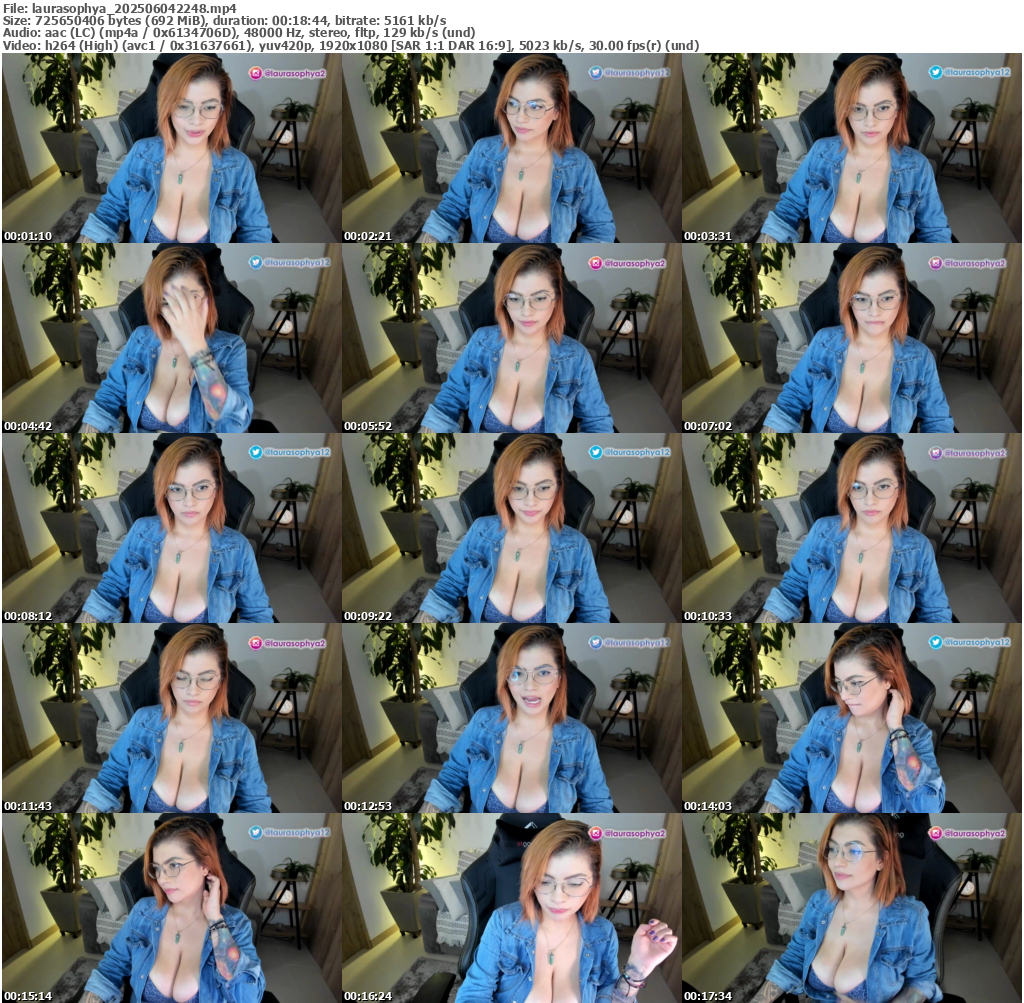This screenshot has width=1024, height=1003.
Task: Open the thumbnail at 00:14:03
Action: pyautogui.click(x=852, y=718)
